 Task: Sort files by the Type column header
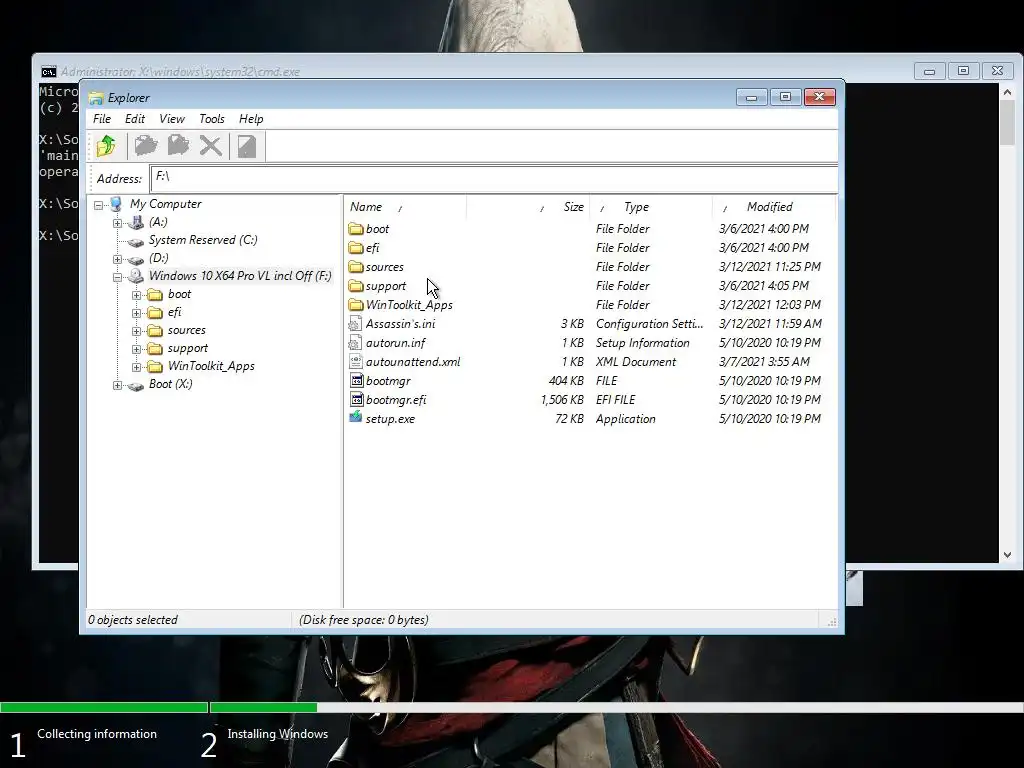point(650,207)
